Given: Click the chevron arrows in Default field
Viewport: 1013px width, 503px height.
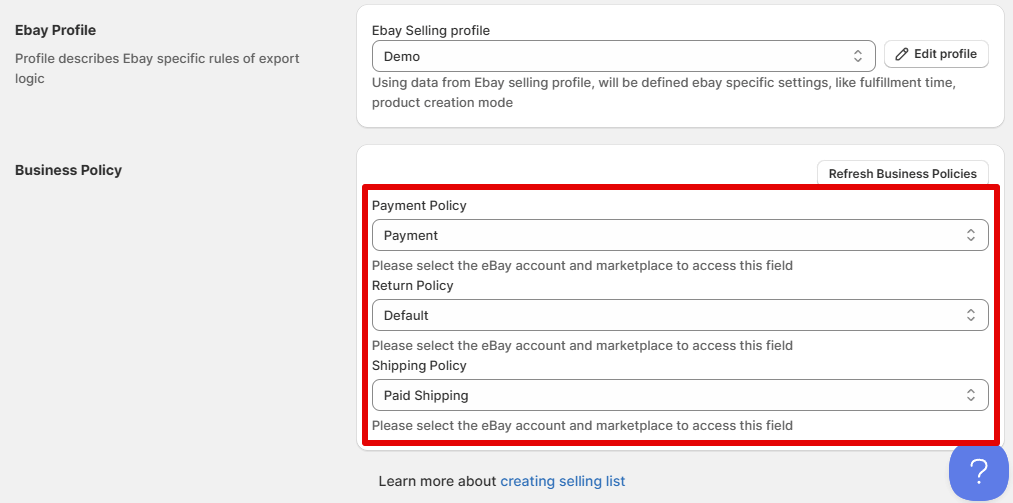Looking at the screenshot, I should 970,315.
